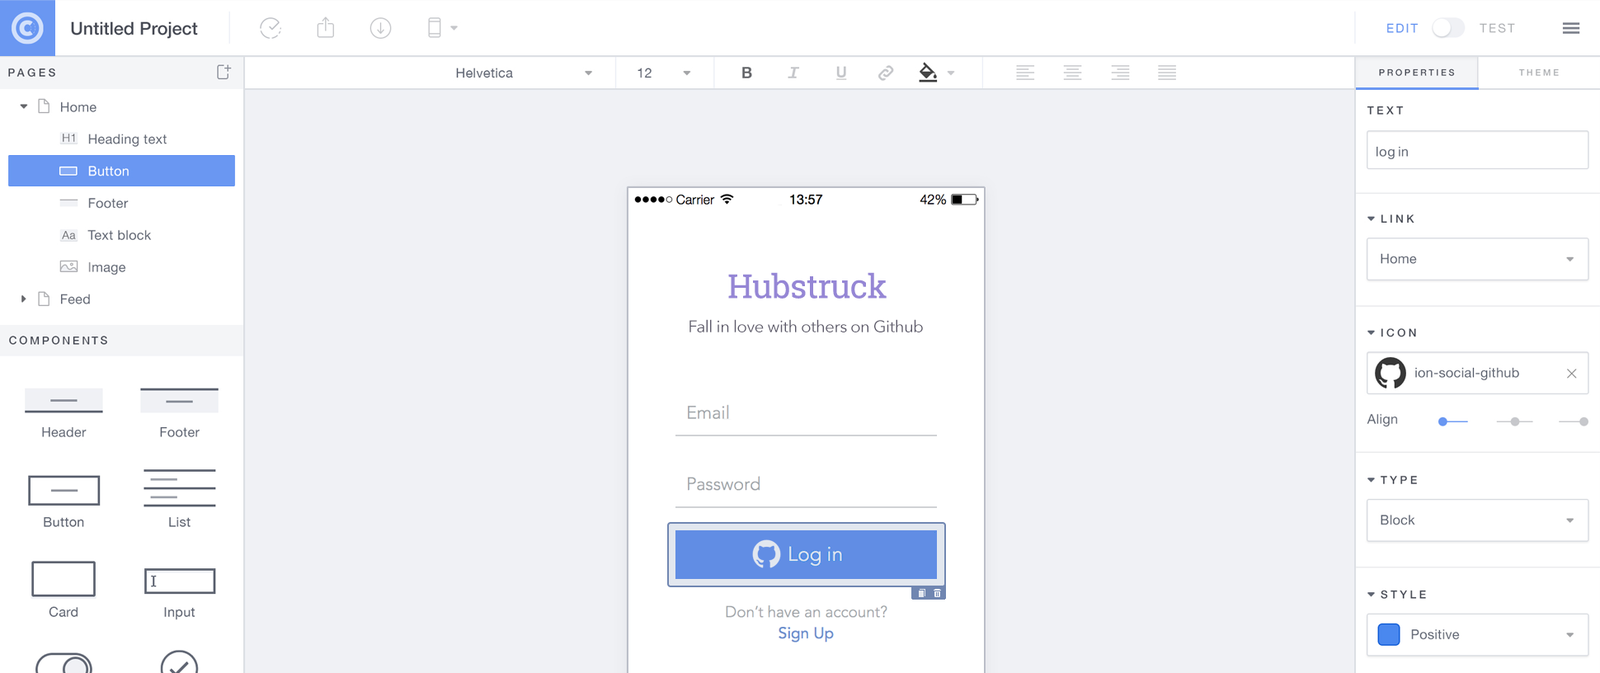Pick the Header component
Screen dimensions: 1600x673
pyautogui.click(x=64, y=413)
